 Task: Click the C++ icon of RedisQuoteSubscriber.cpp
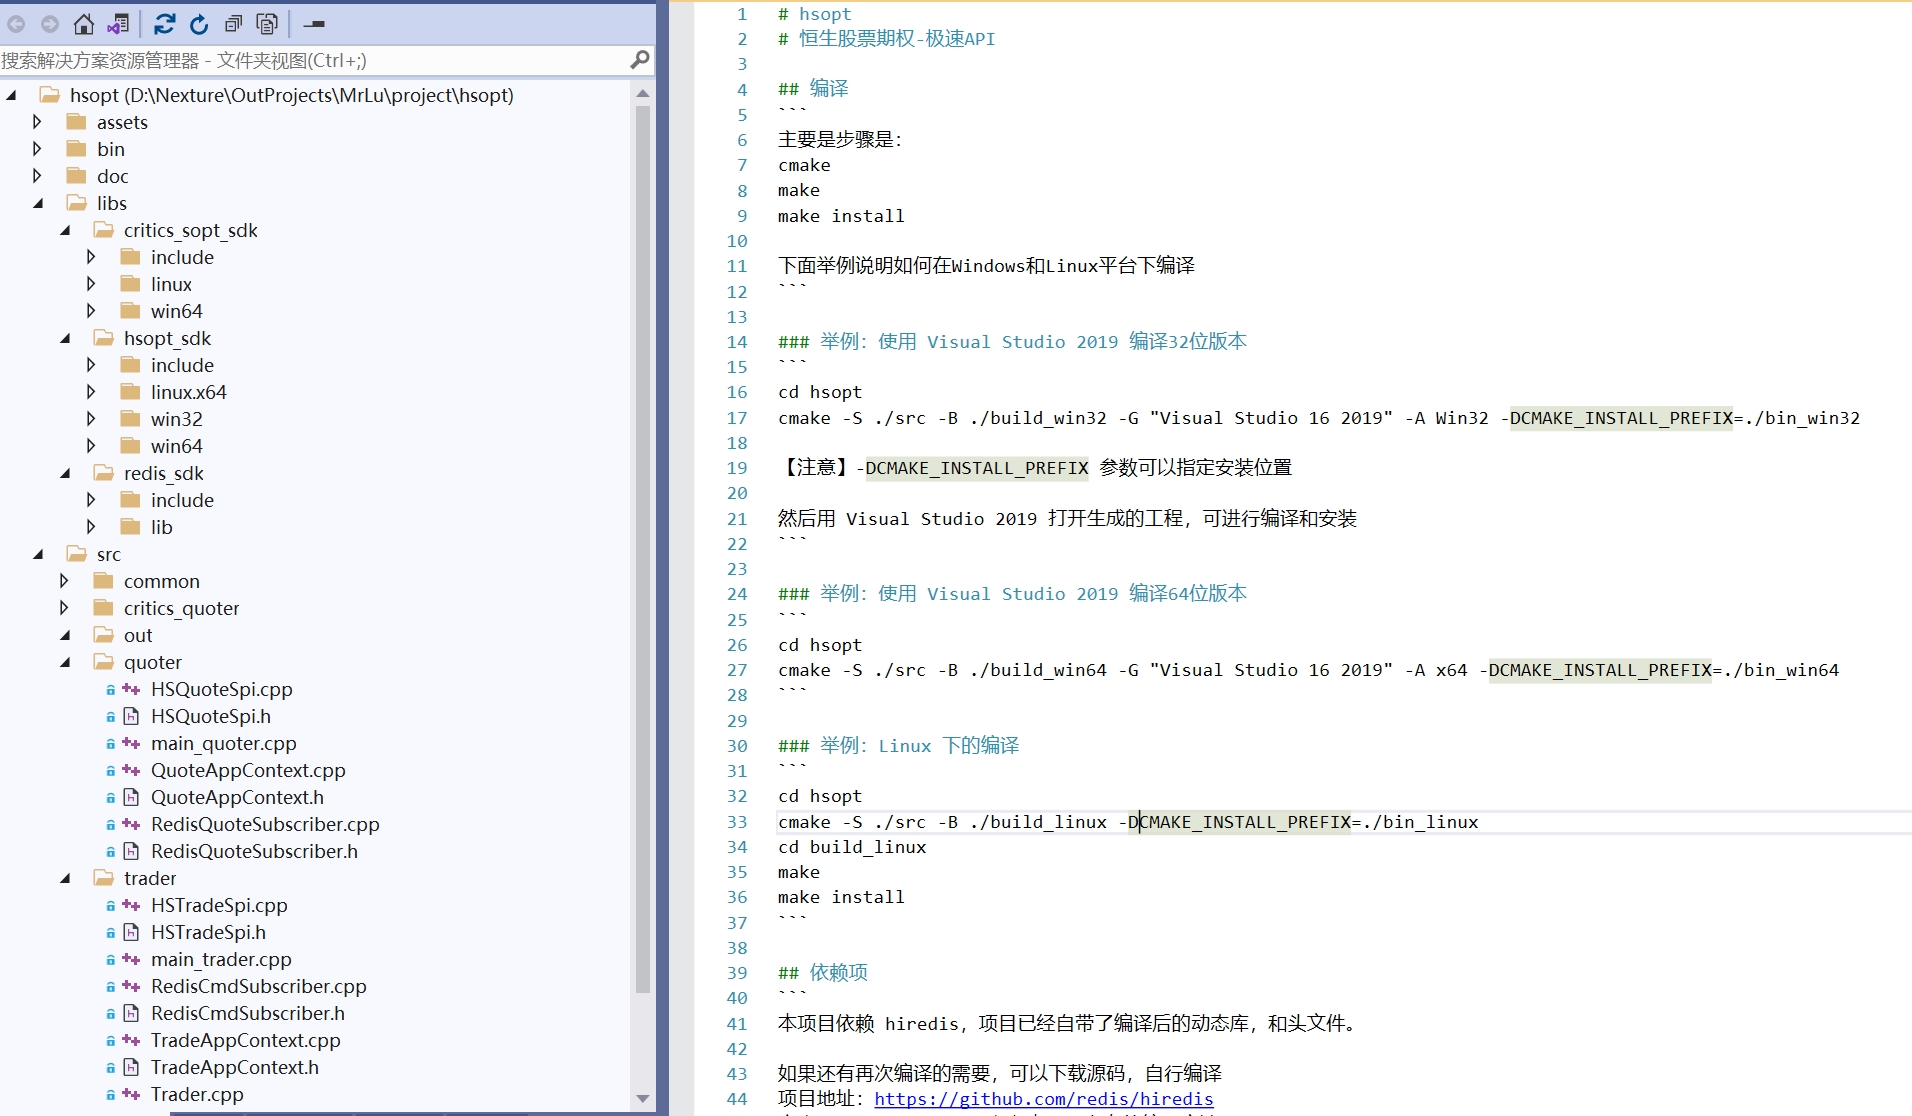pos(131,824)
